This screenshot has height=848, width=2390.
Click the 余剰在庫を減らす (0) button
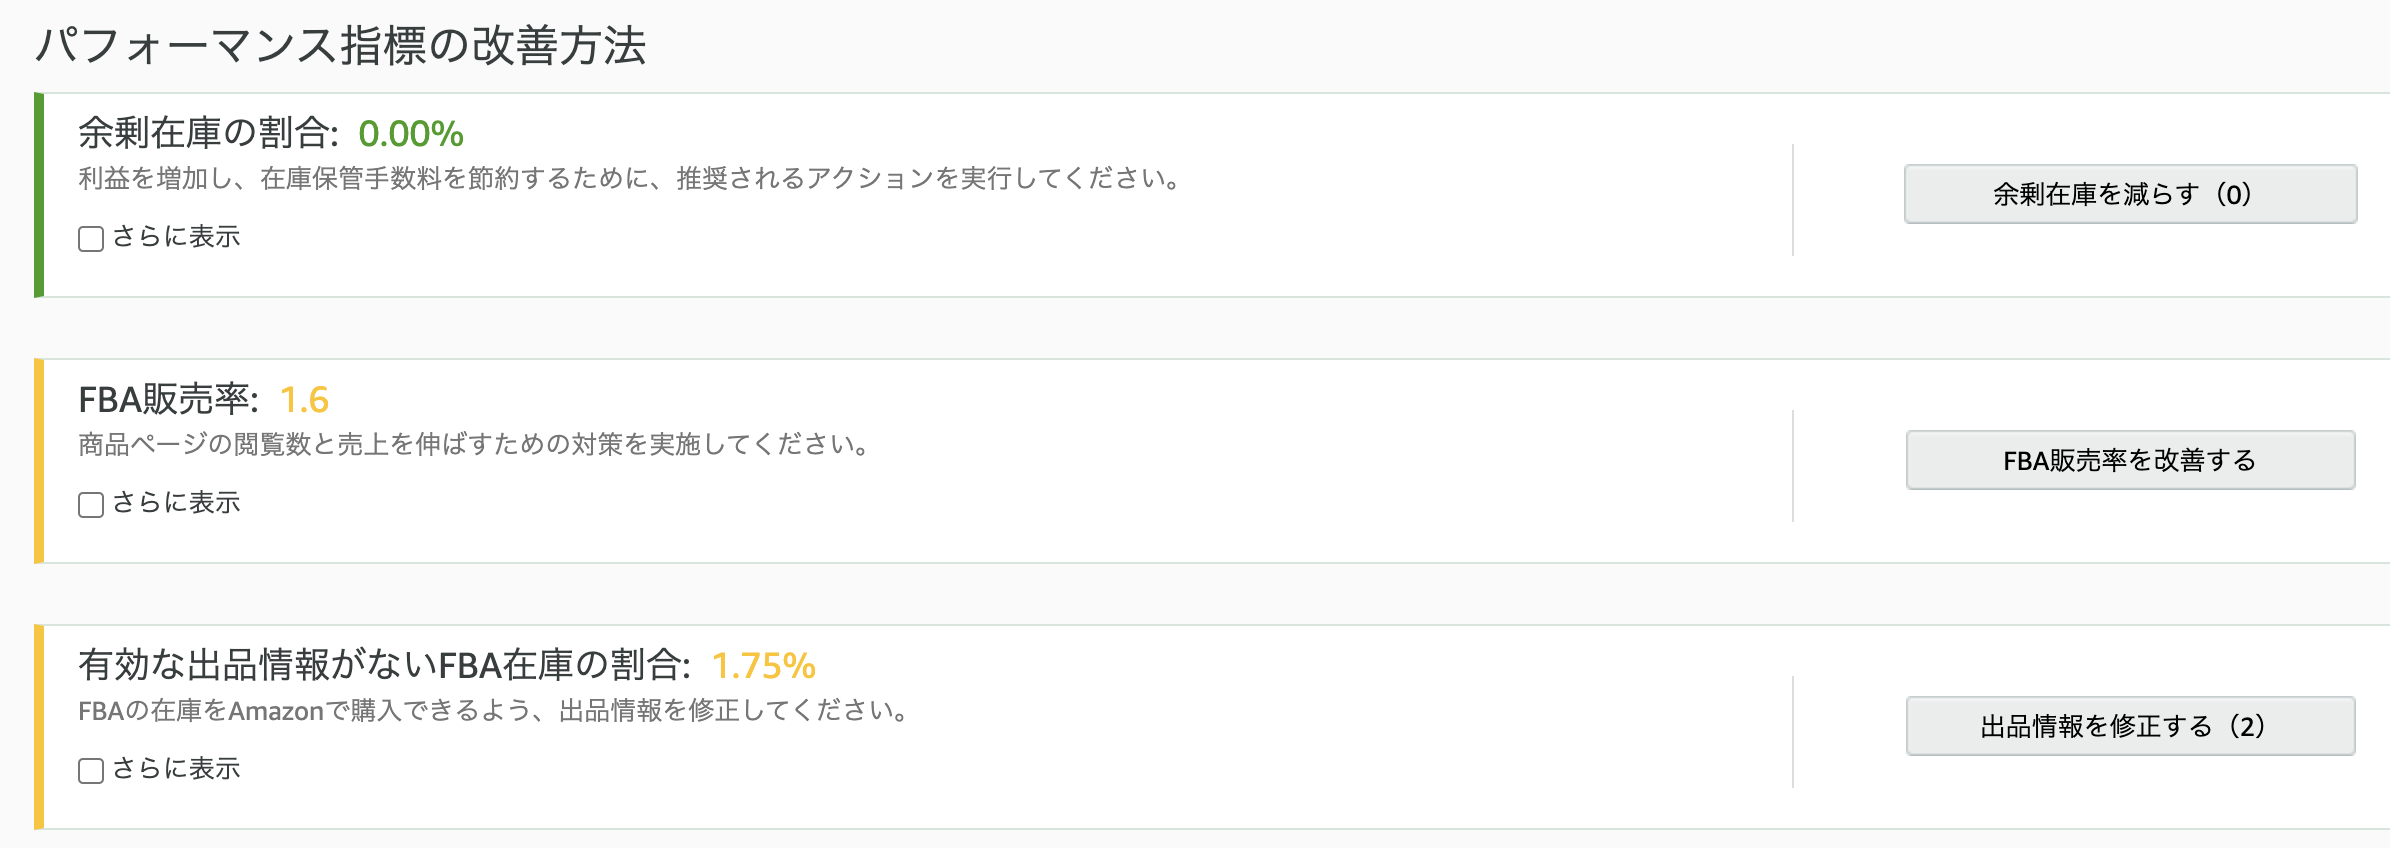tap(2130, 194)
